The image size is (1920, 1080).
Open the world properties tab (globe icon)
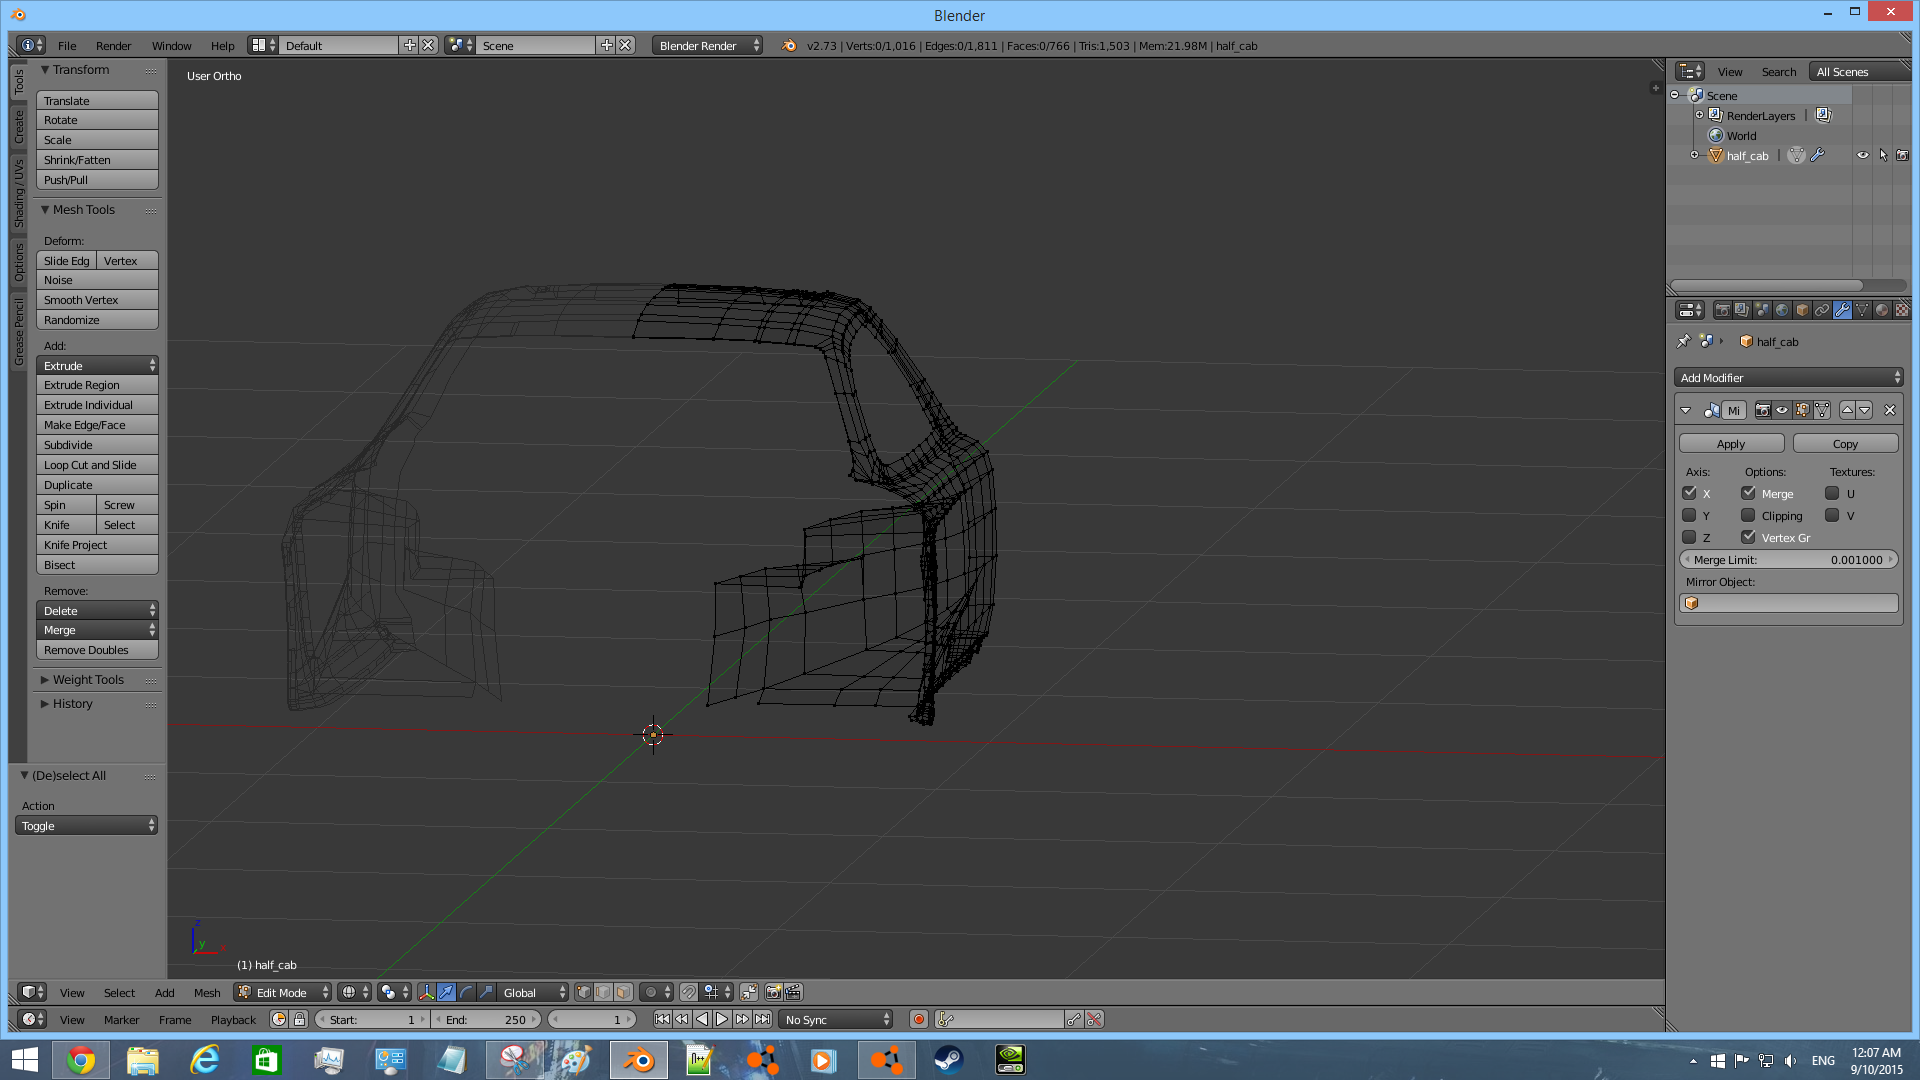click(1782, 310)
